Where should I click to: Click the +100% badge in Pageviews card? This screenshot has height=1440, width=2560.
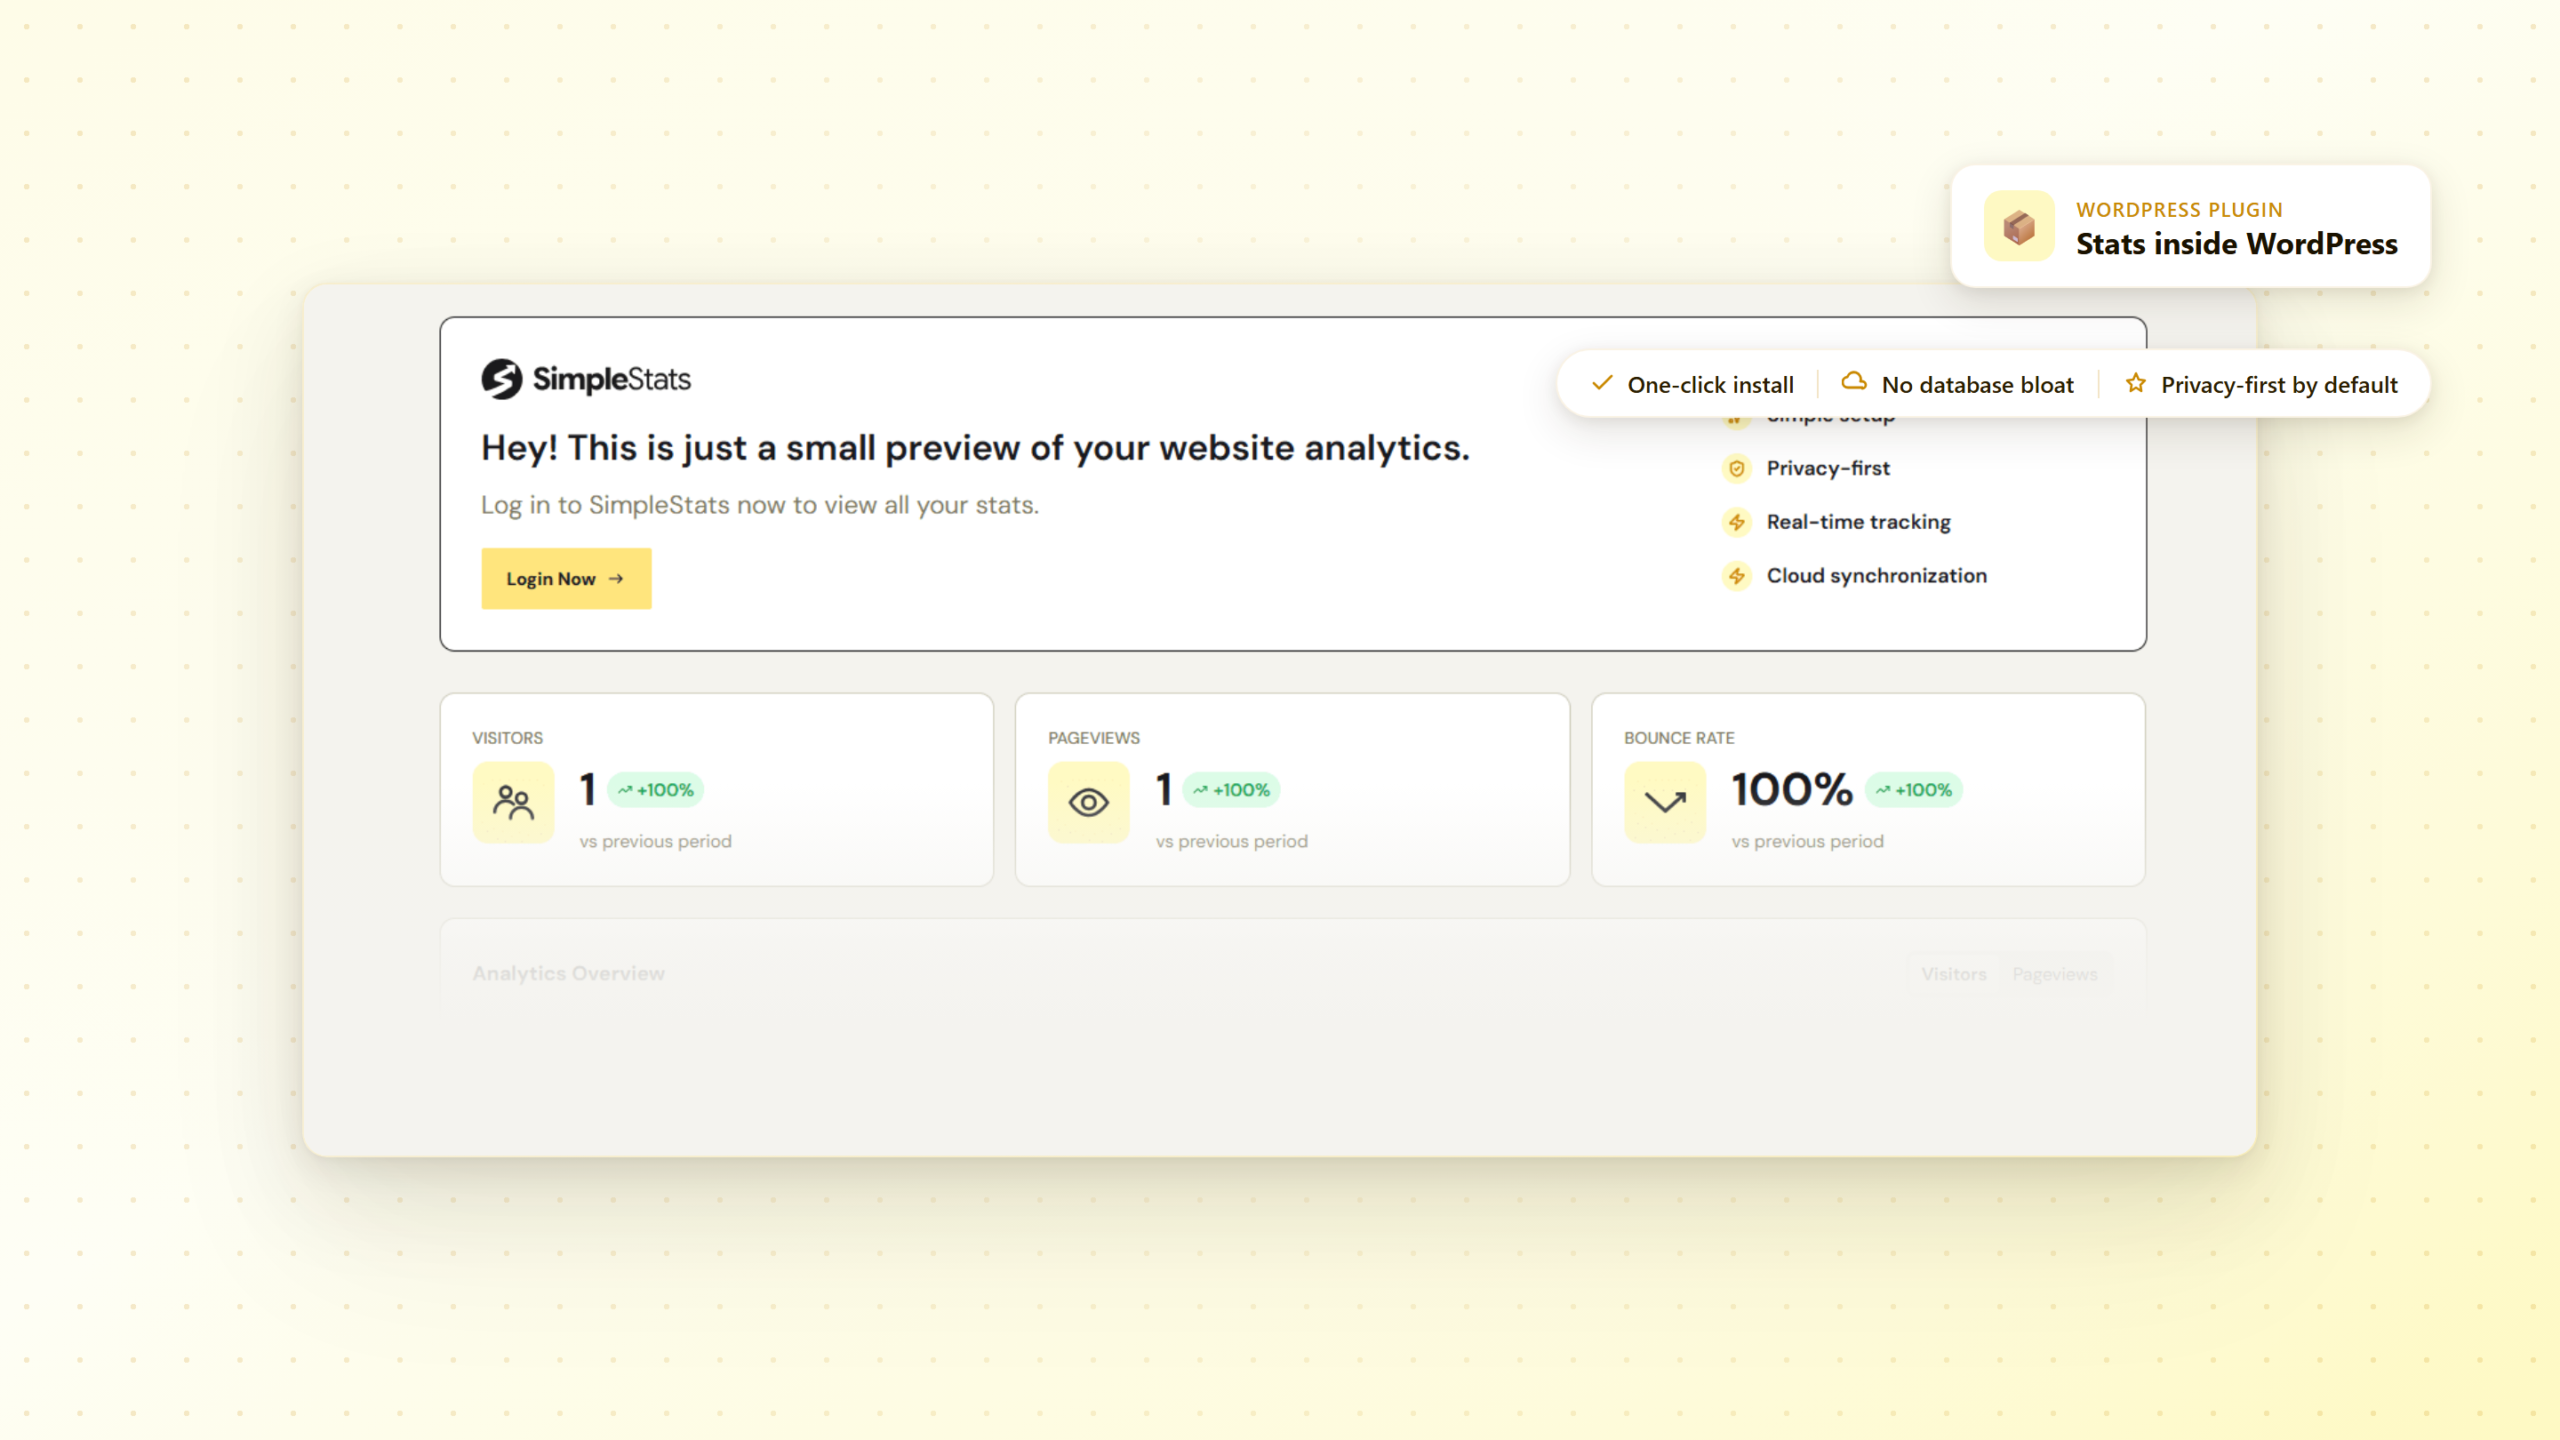pos(1232,790)
